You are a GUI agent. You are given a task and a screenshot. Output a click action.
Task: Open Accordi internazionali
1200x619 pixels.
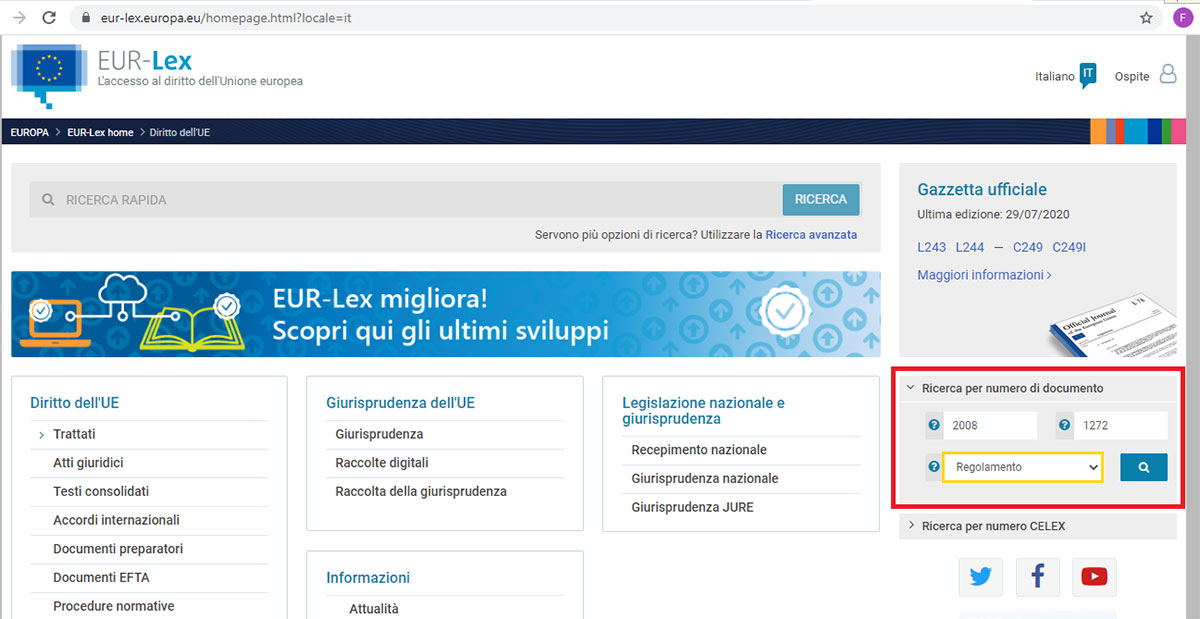click(x=116, y=520)
